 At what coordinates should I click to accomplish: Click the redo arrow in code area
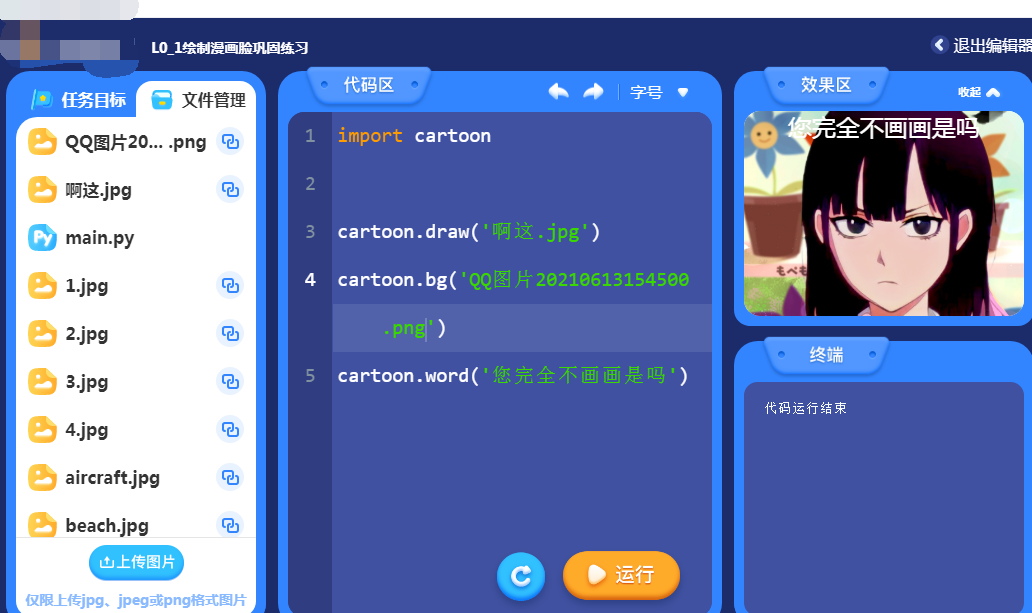[594, 92]
